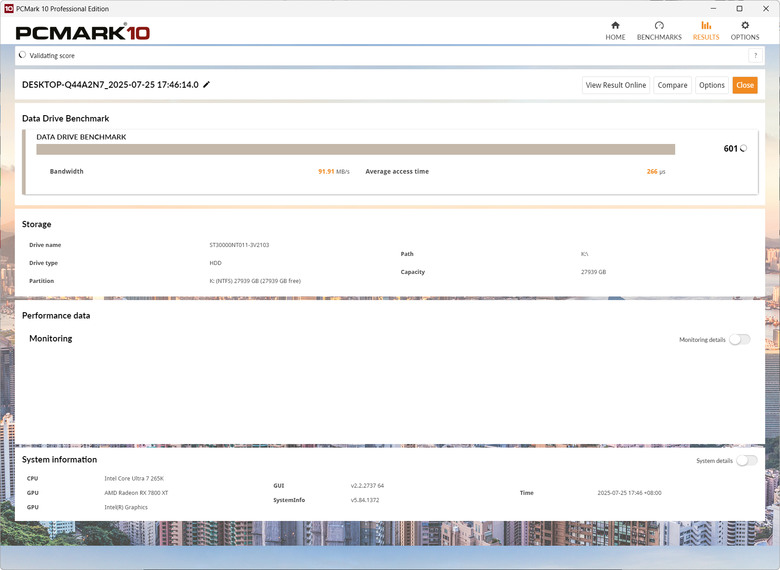The image size is (780, 570).
Task: Click the bandwidth value 91.91 MB/s
Action: (x=334, y=172)
